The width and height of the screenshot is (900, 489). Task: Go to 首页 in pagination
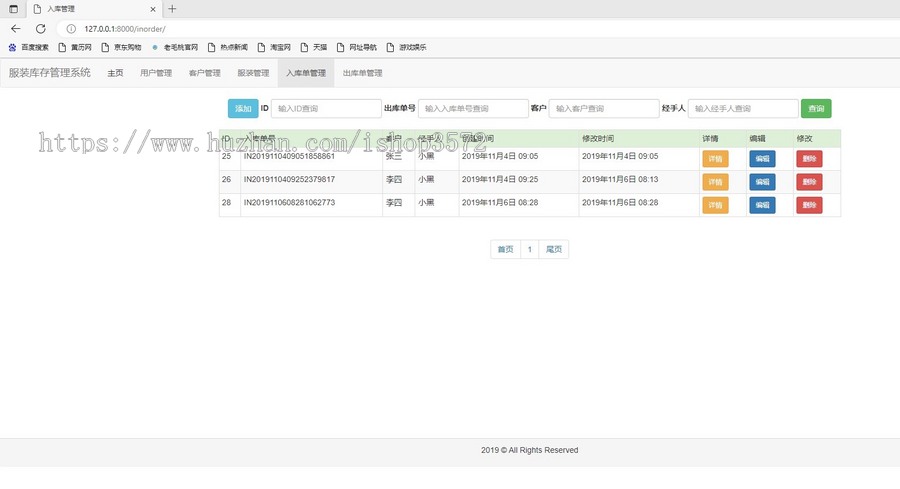tap(505, 249)
